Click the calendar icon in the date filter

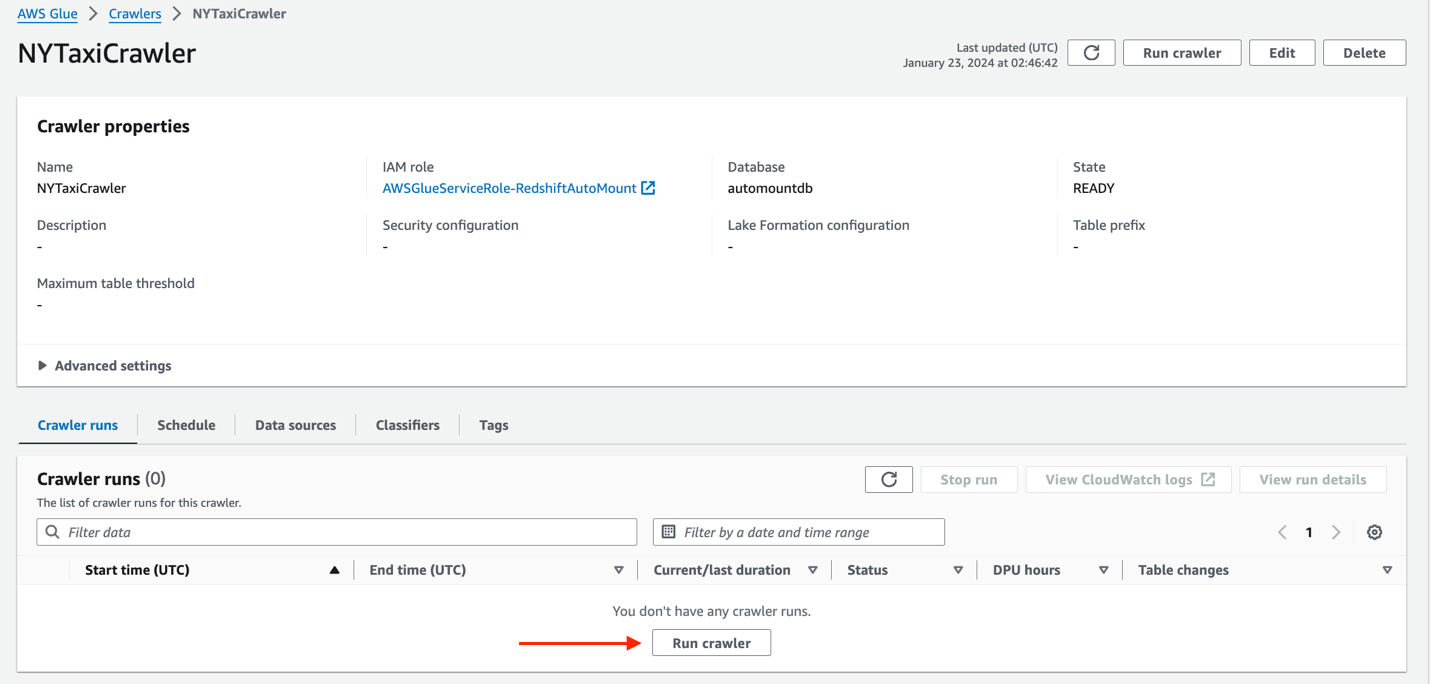[x=669, y=532]
